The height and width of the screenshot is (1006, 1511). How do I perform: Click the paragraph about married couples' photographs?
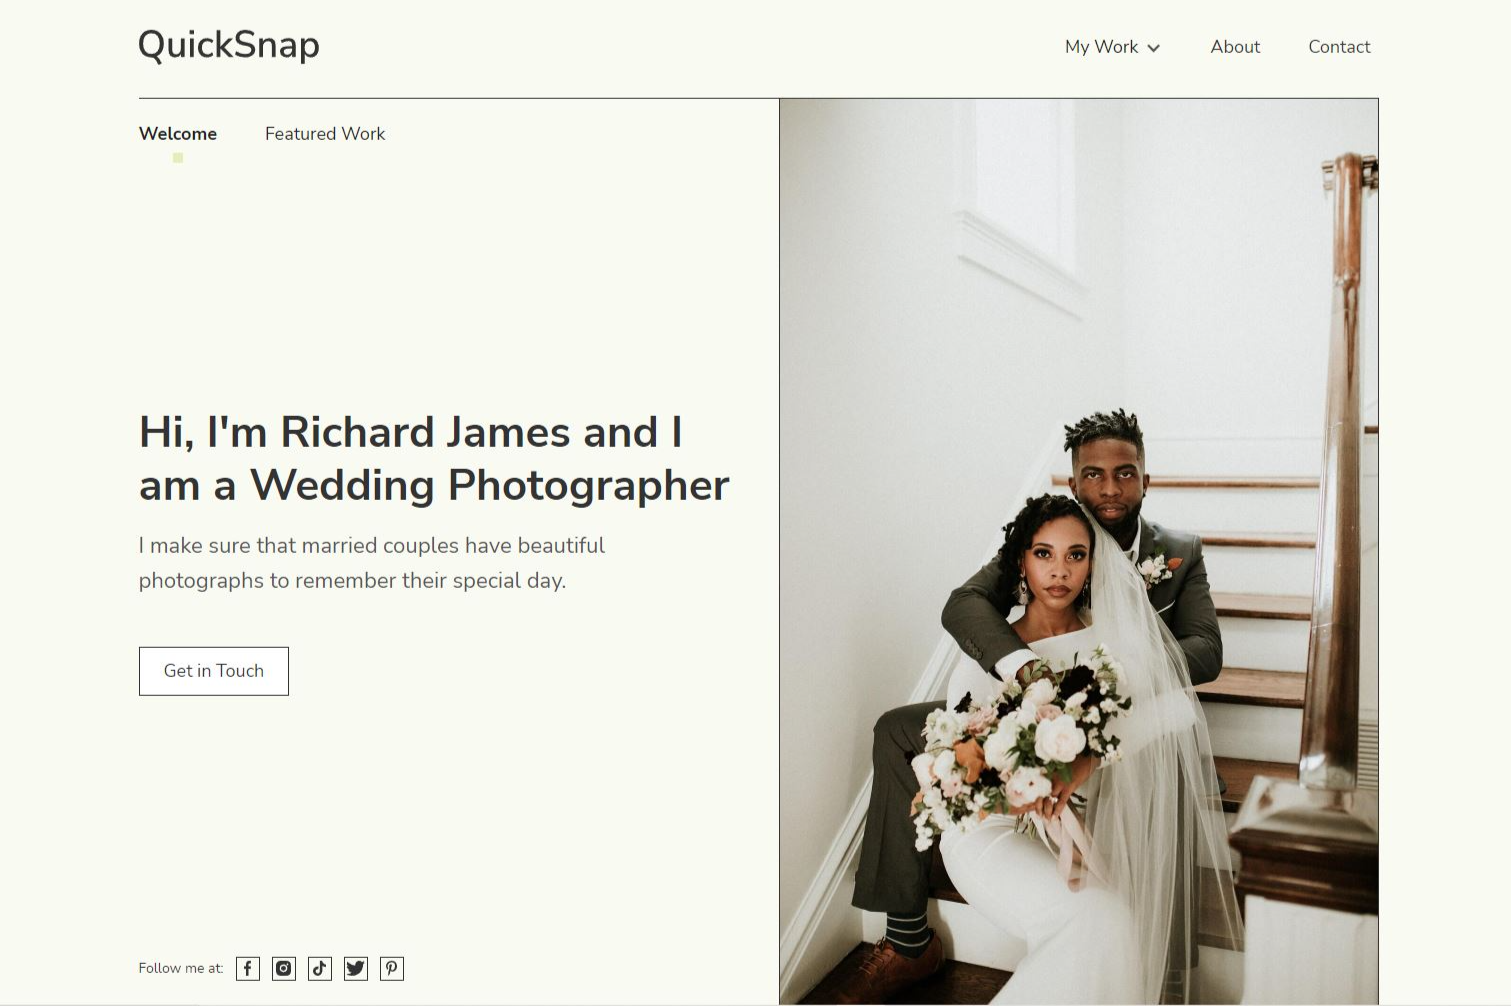point(372,563)
